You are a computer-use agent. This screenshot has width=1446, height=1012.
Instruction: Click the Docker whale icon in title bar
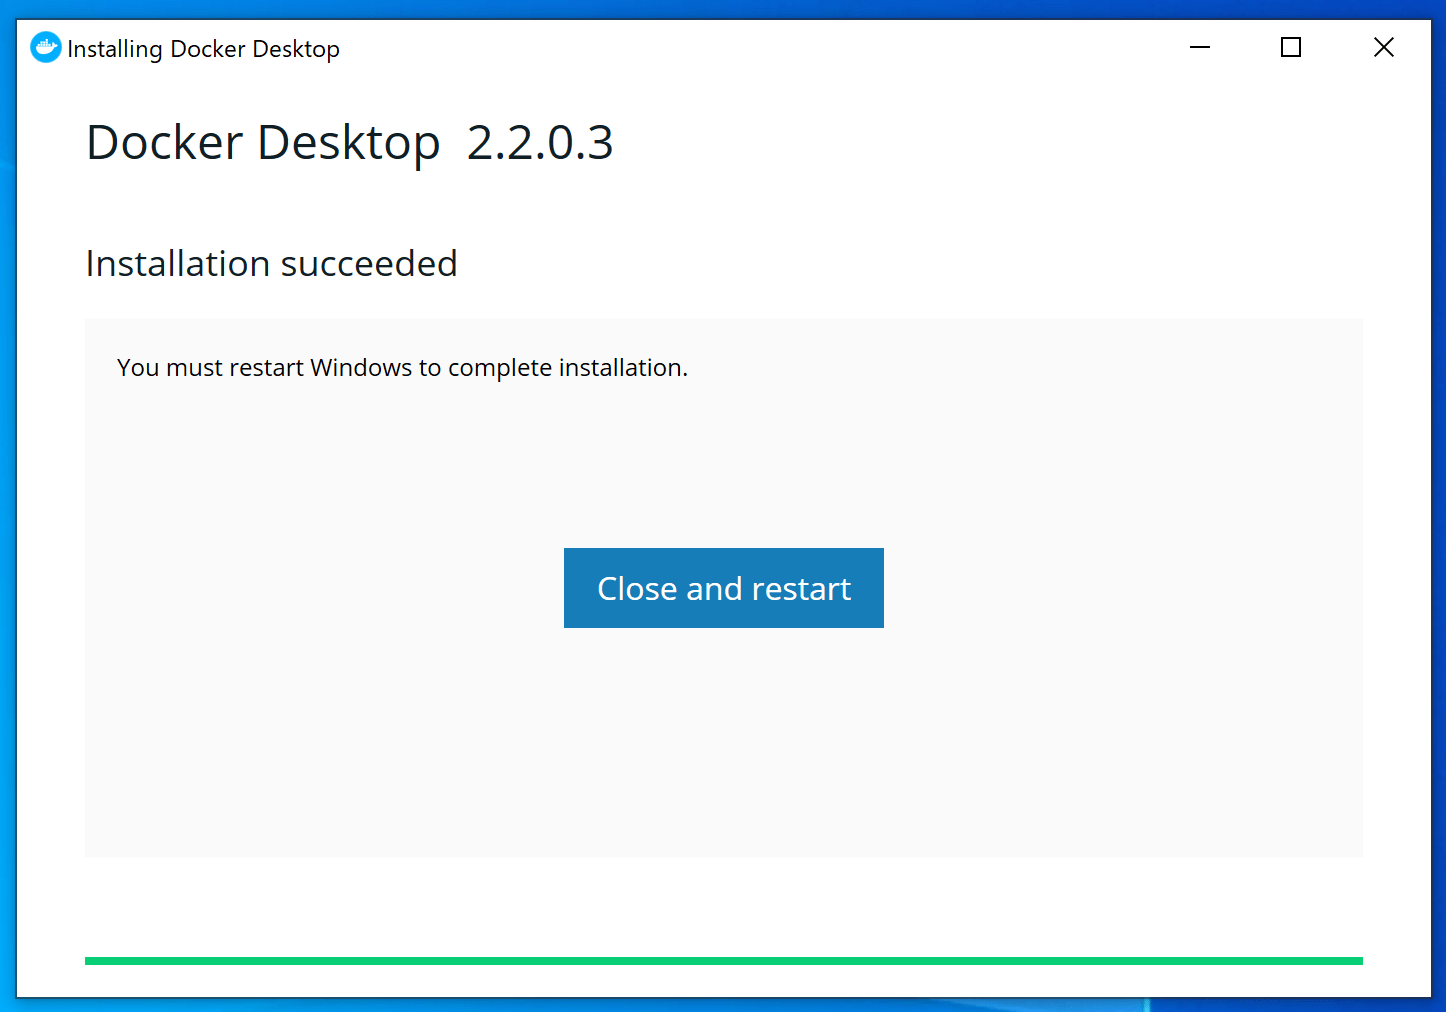(45, 47)
